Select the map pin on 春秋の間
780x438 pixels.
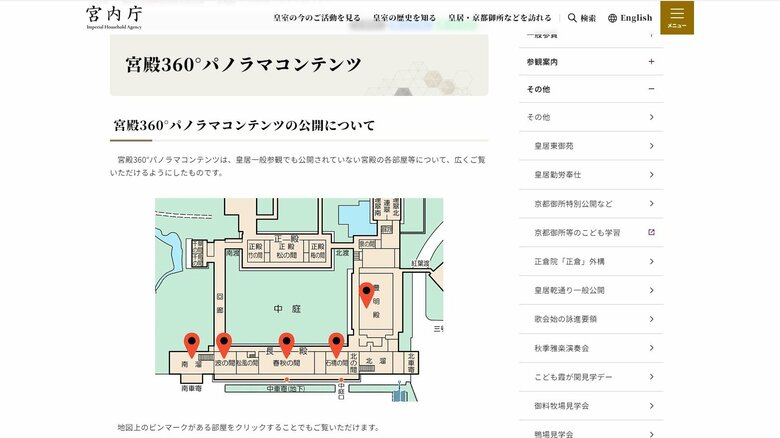pos(287,345)
